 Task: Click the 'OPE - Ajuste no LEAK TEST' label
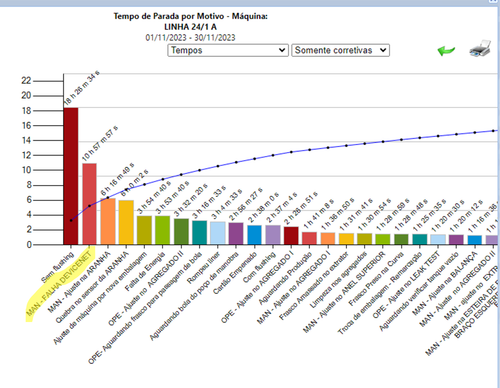(406, 284)
